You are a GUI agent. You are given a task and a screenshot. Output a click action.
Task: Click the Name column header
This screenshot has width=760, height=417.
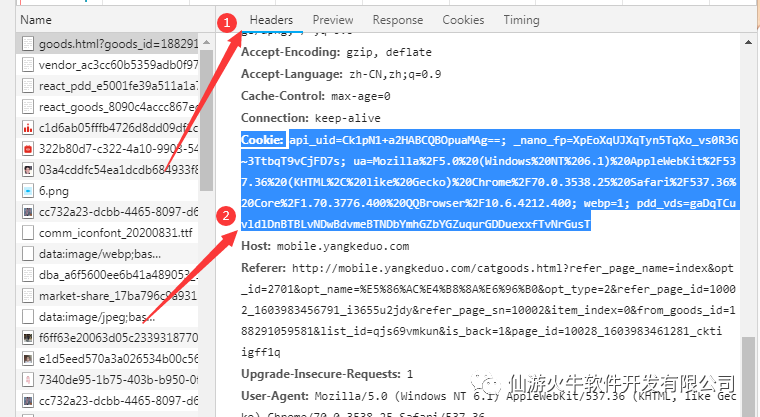click(36, 20)
